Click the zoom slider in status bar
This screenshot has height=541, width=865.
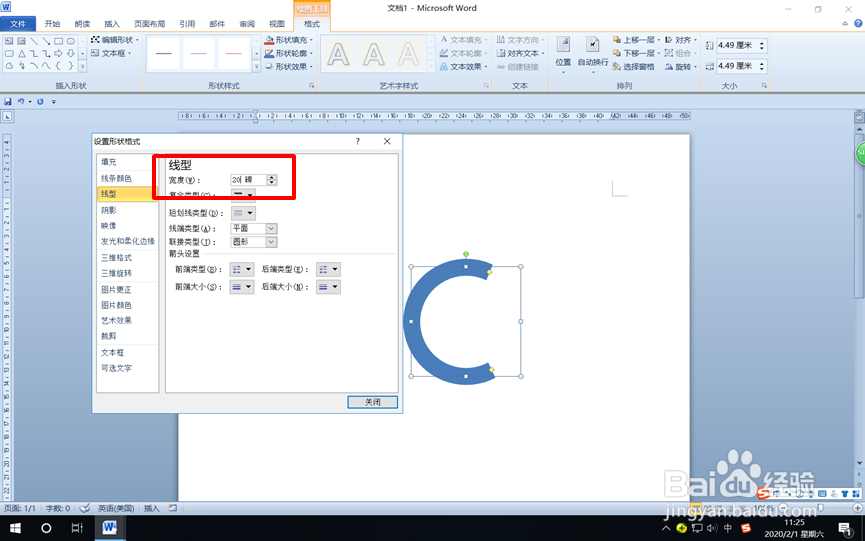tap(820, 508)
